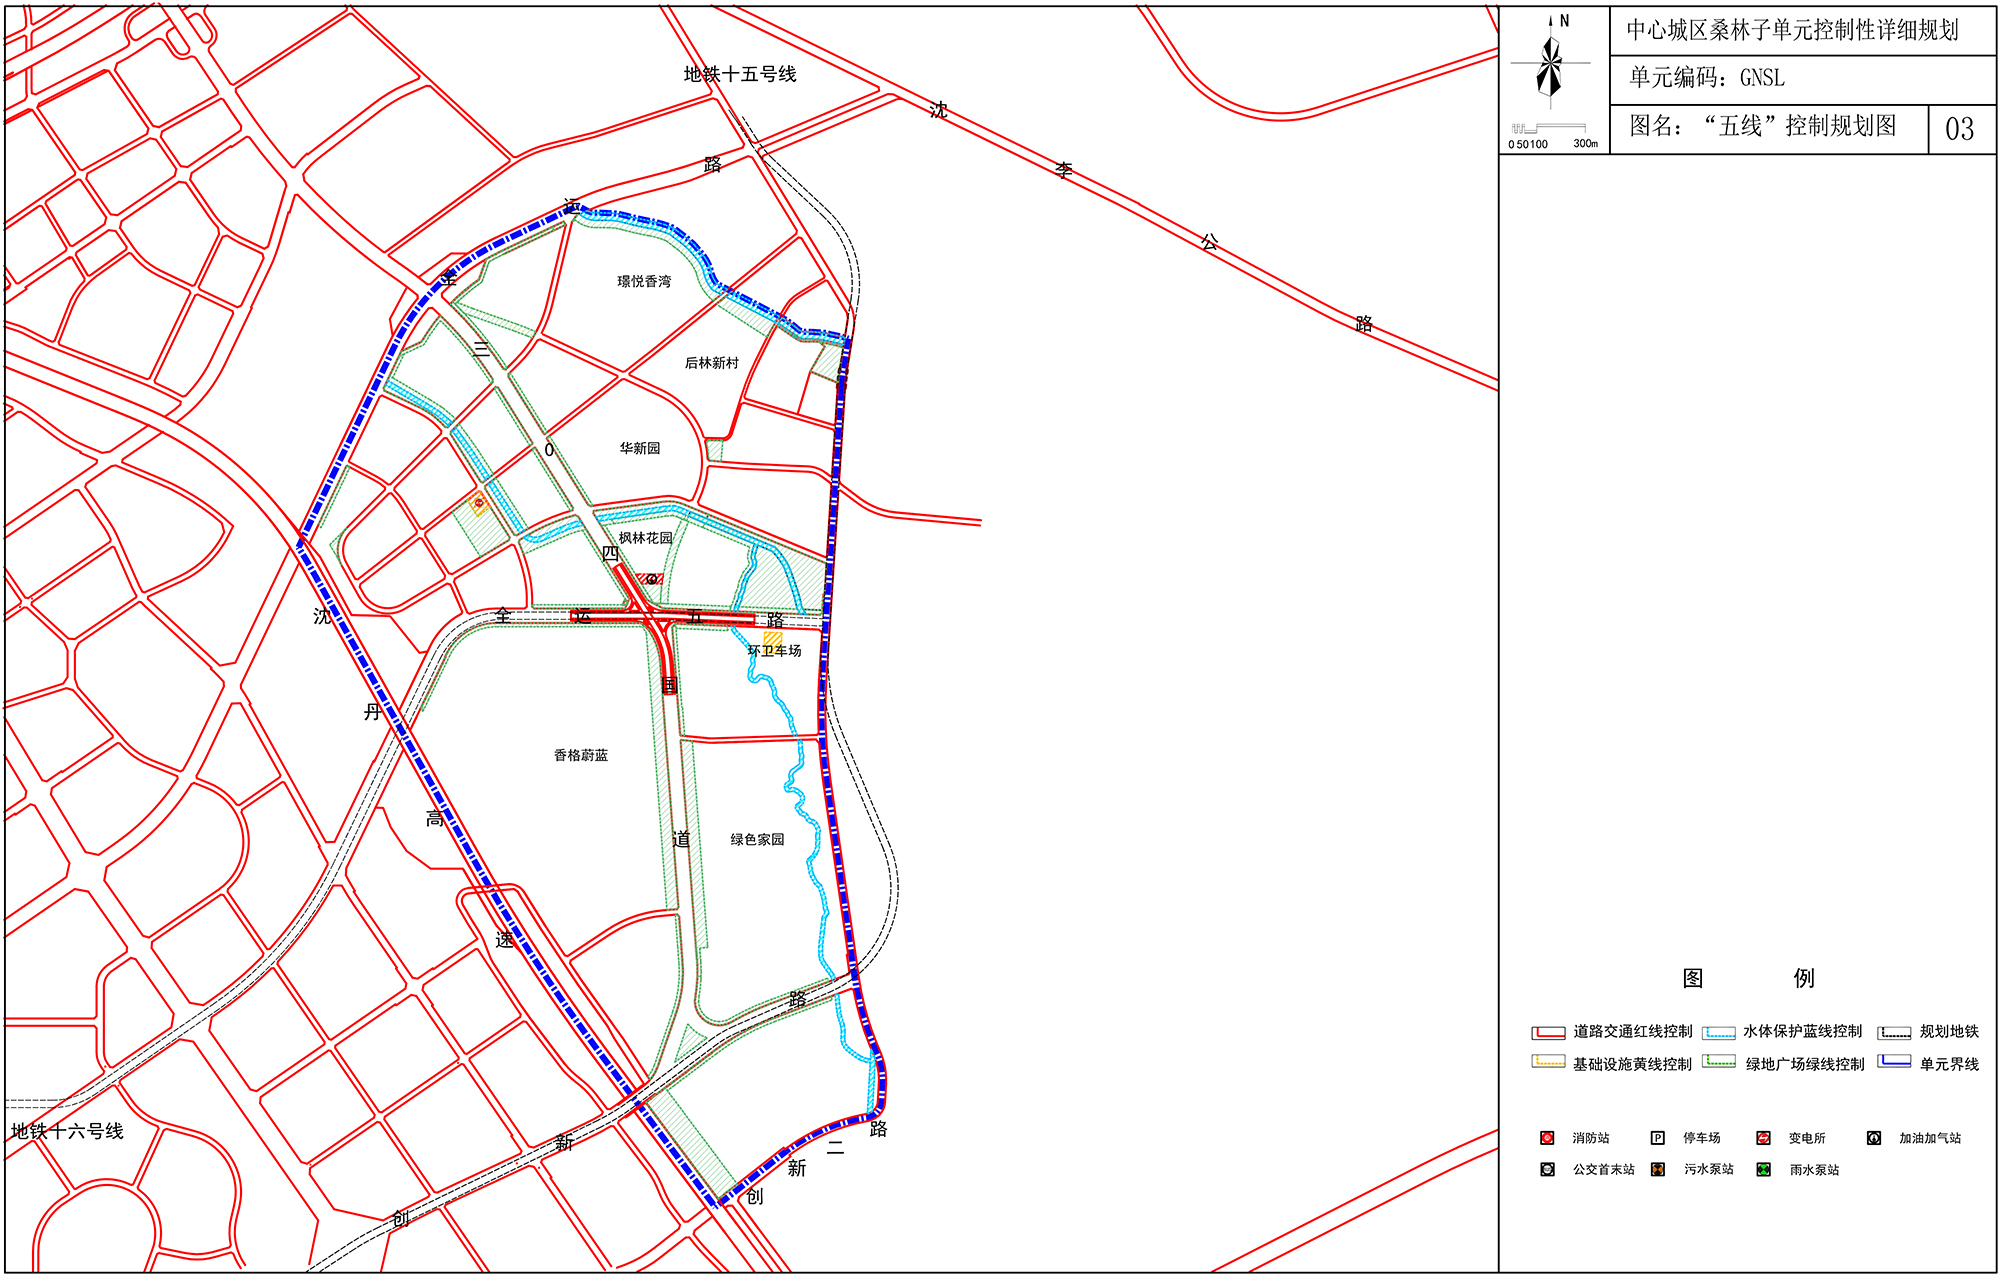Click the 璟悦香湾 label on the map

pos(644,282)
